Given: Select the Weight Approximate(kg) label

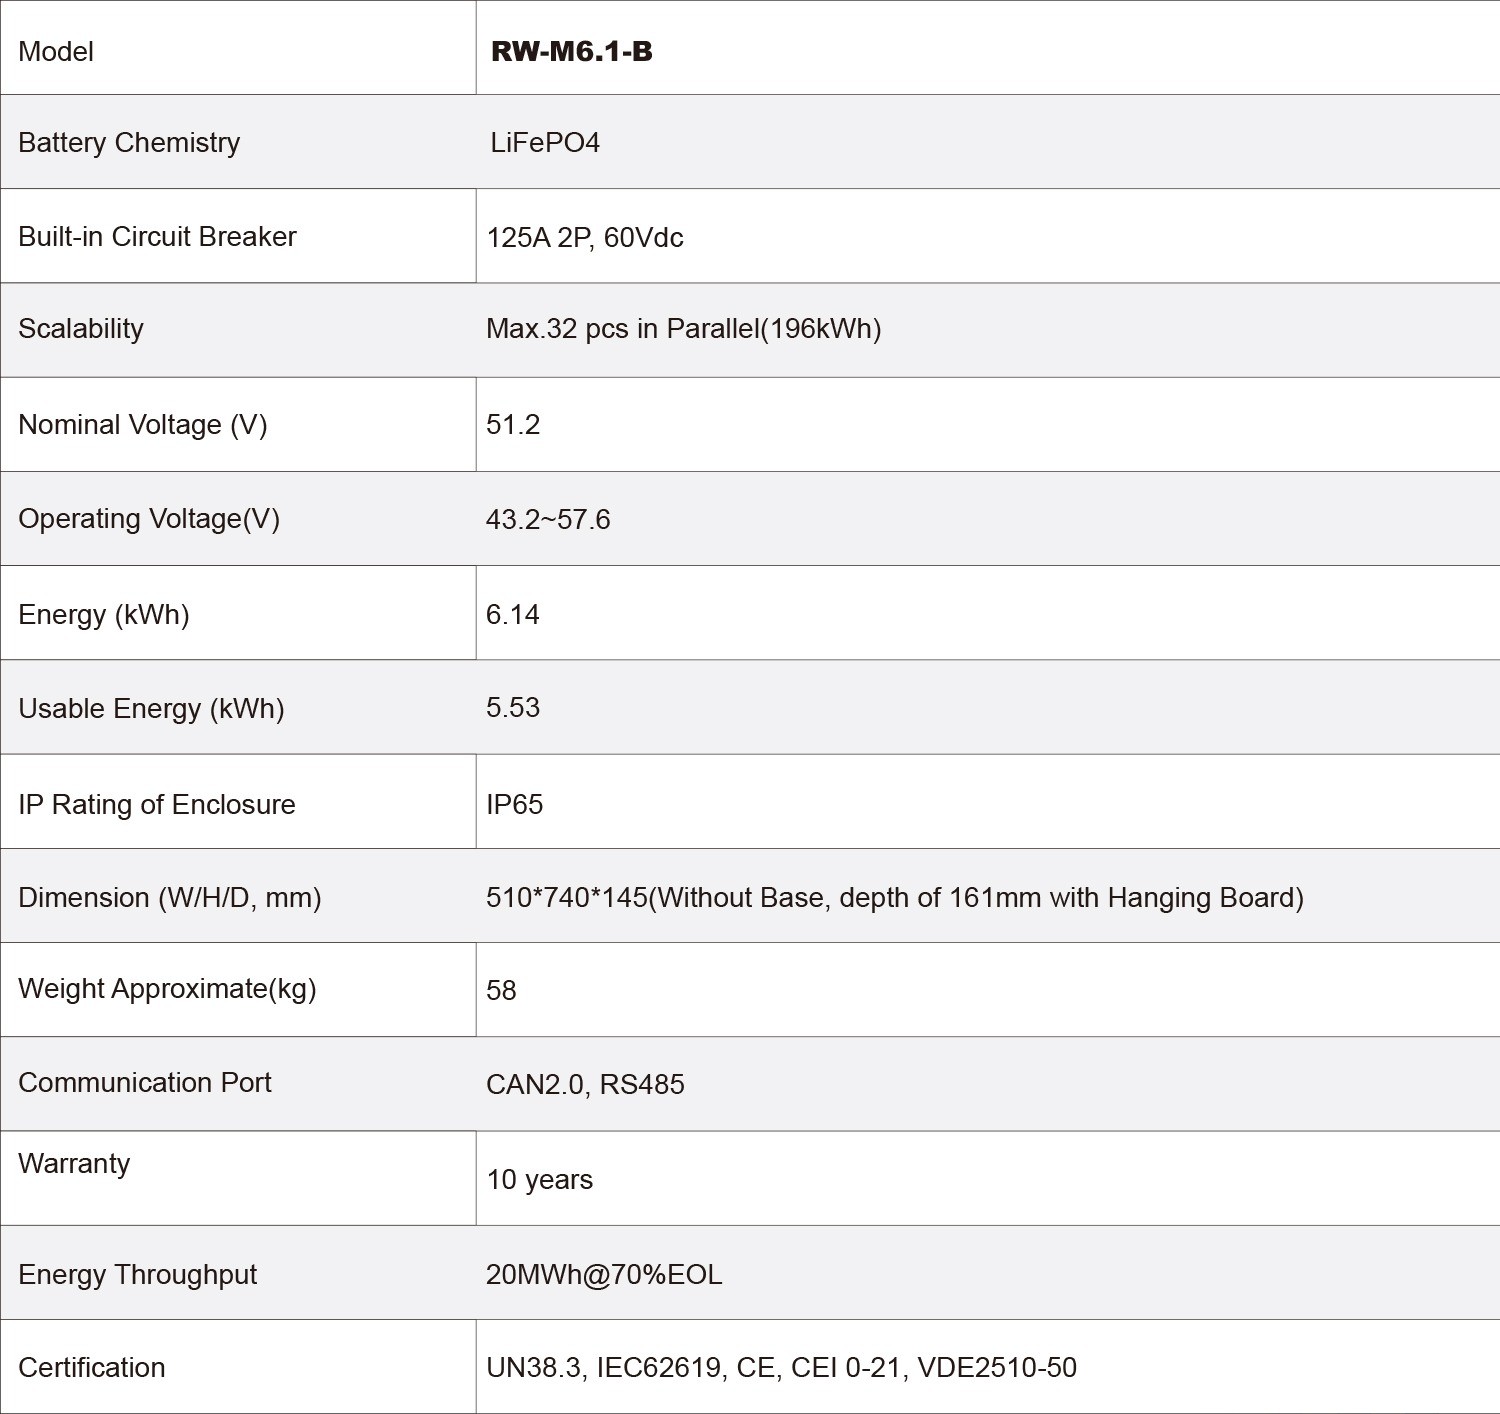Looking at the screenshot, I should [x=167, y=989].
